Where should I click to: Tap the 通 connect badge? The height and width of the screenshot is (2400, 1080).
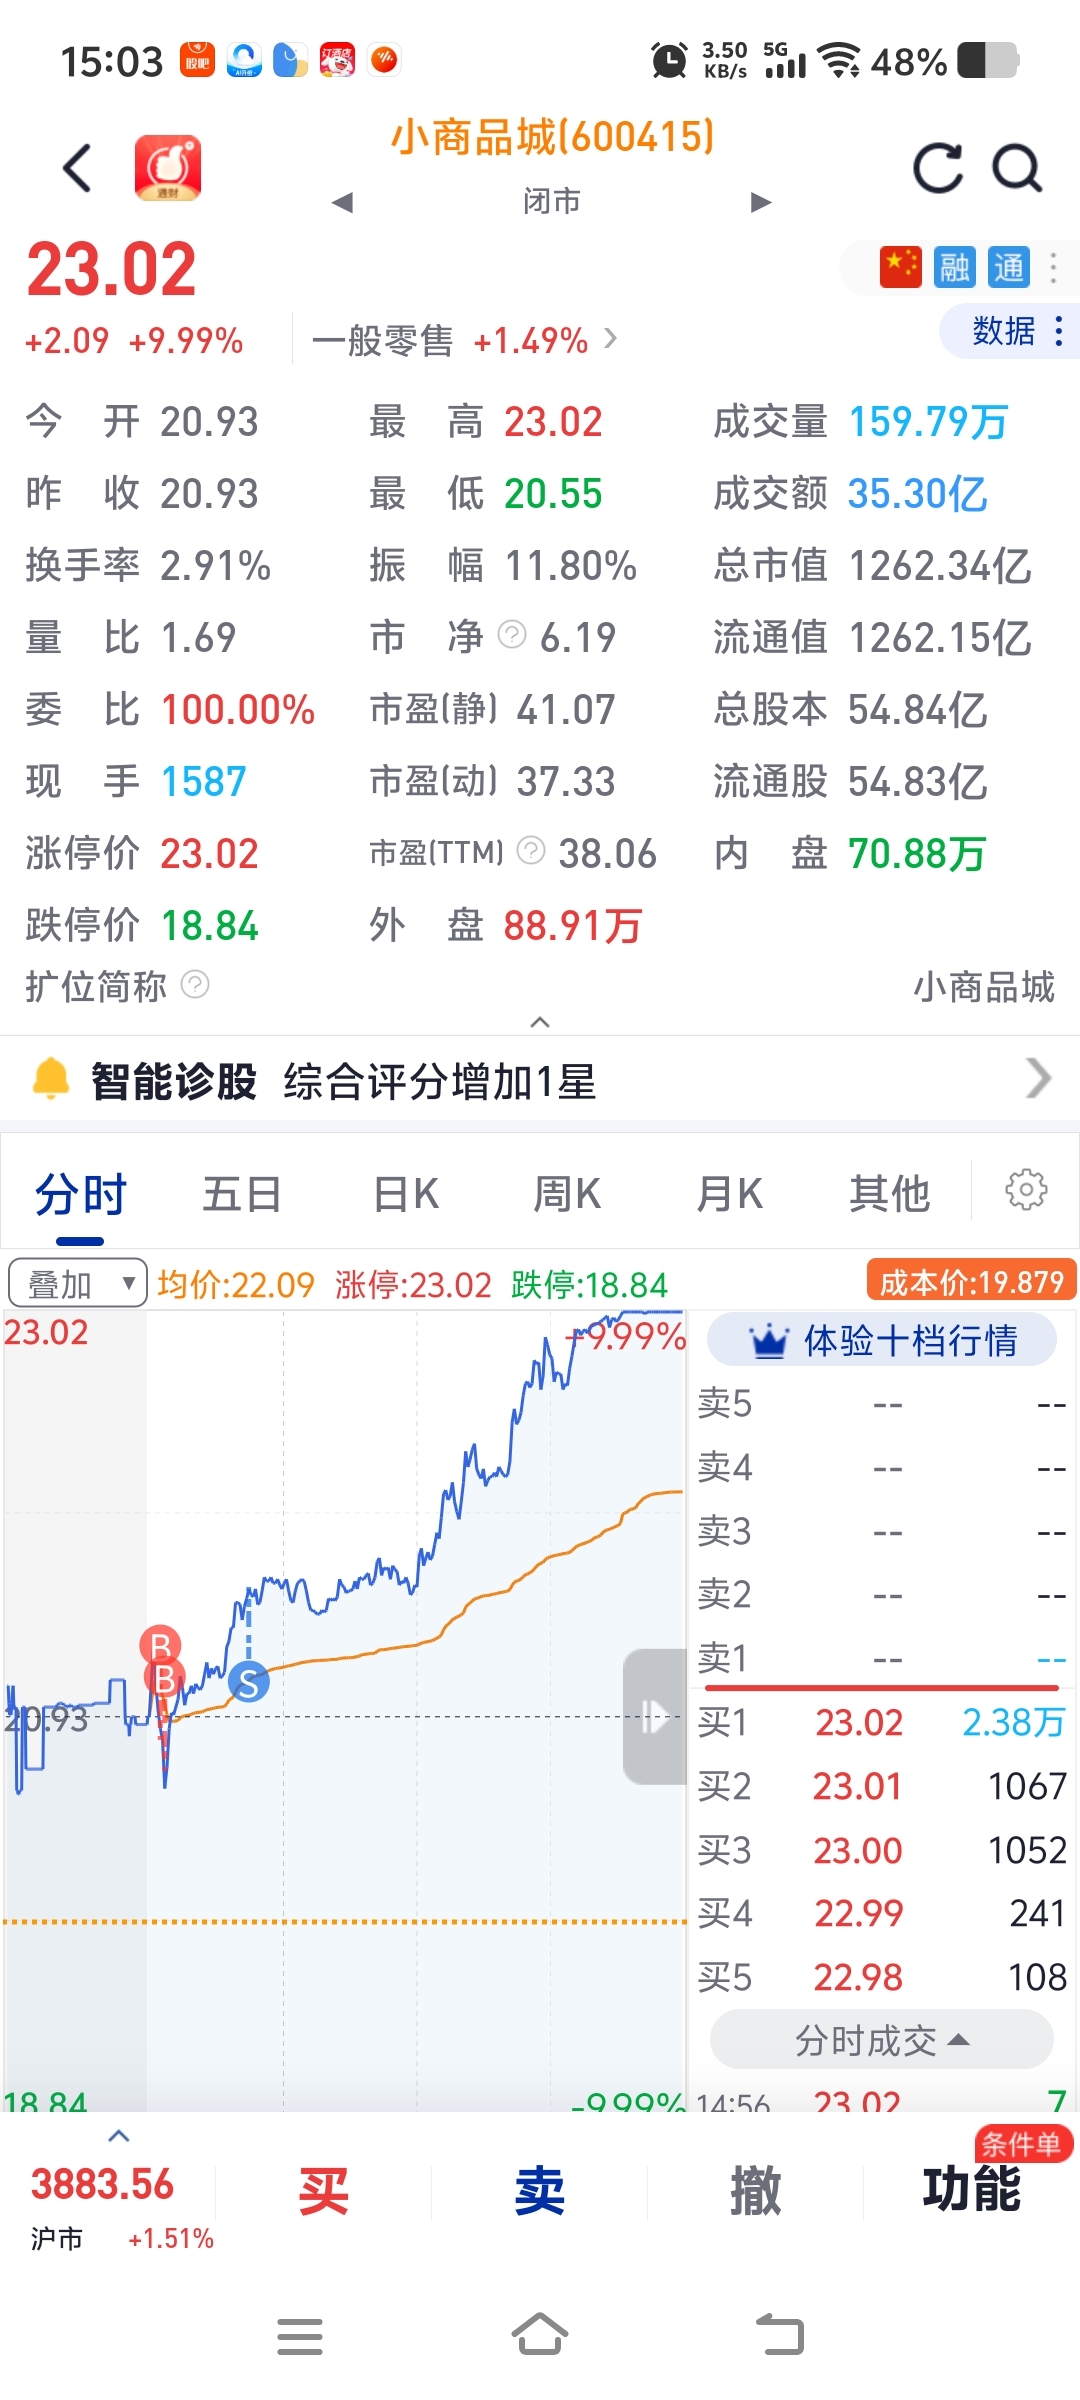click(1008, 267)
